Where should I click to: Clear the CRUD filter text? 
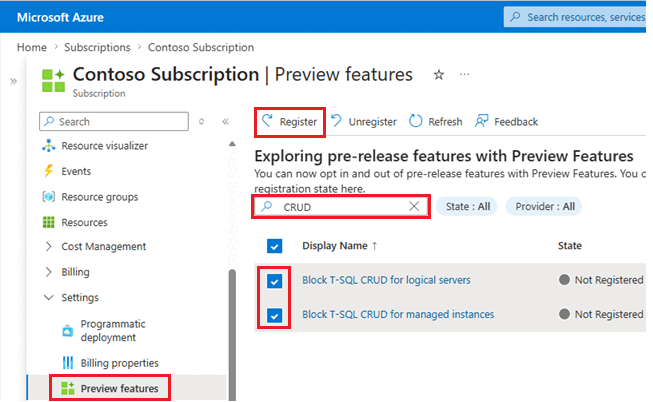414,206
